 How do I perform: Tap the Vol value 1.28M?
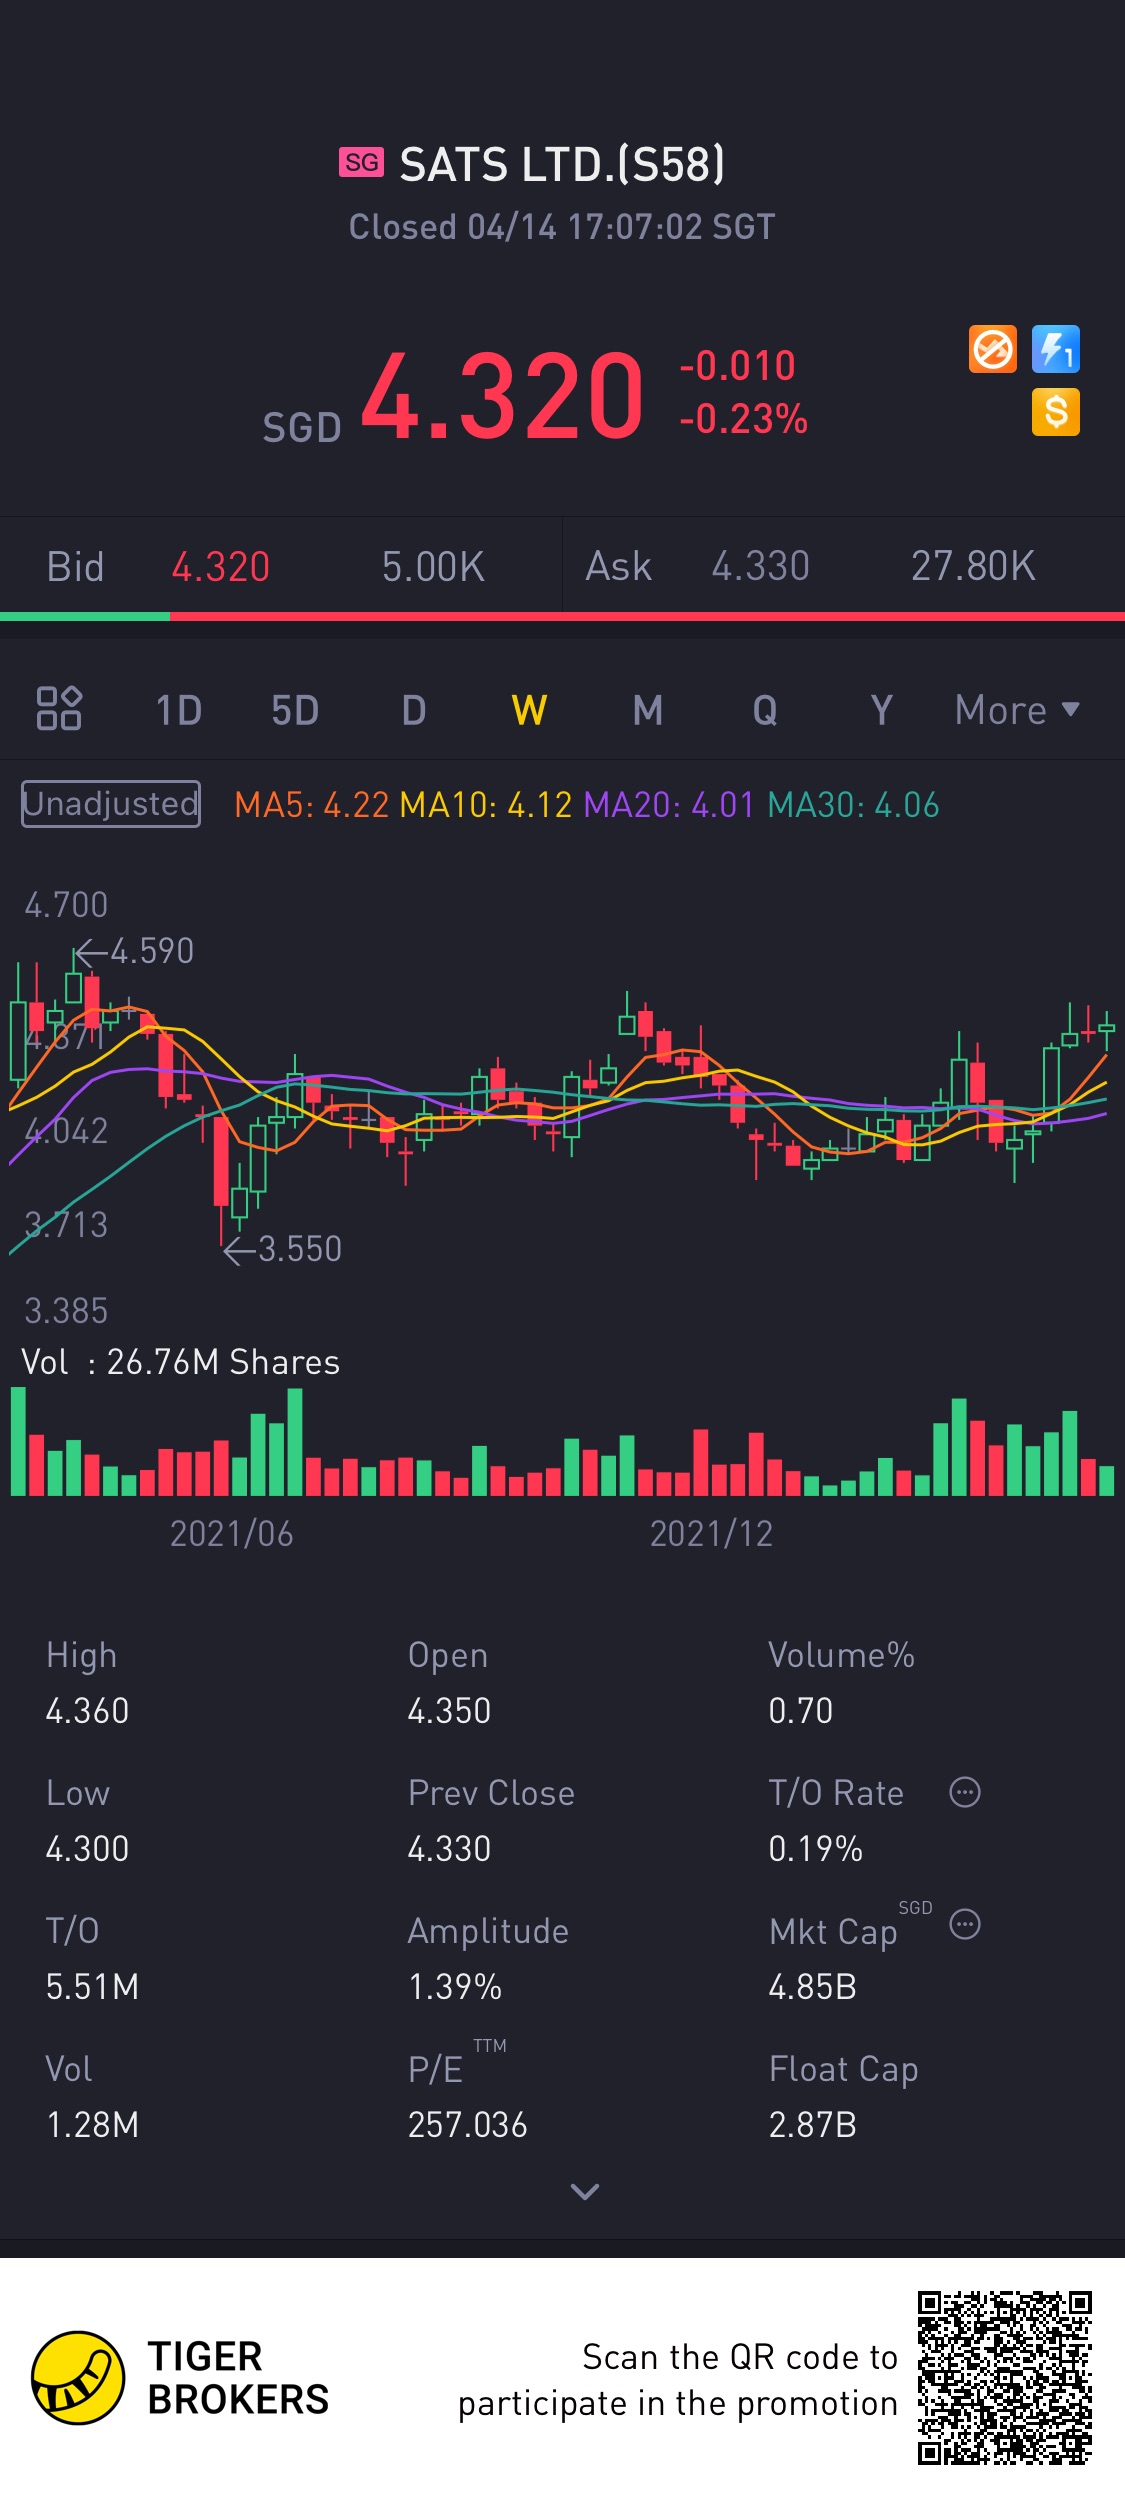(x=92, y=2125)
